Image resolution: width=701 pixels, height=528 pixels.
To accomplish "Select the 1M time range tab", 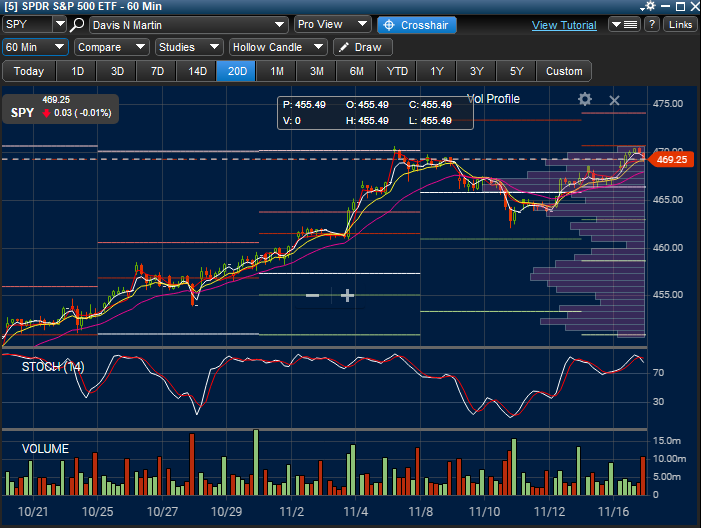I will 277,71.
